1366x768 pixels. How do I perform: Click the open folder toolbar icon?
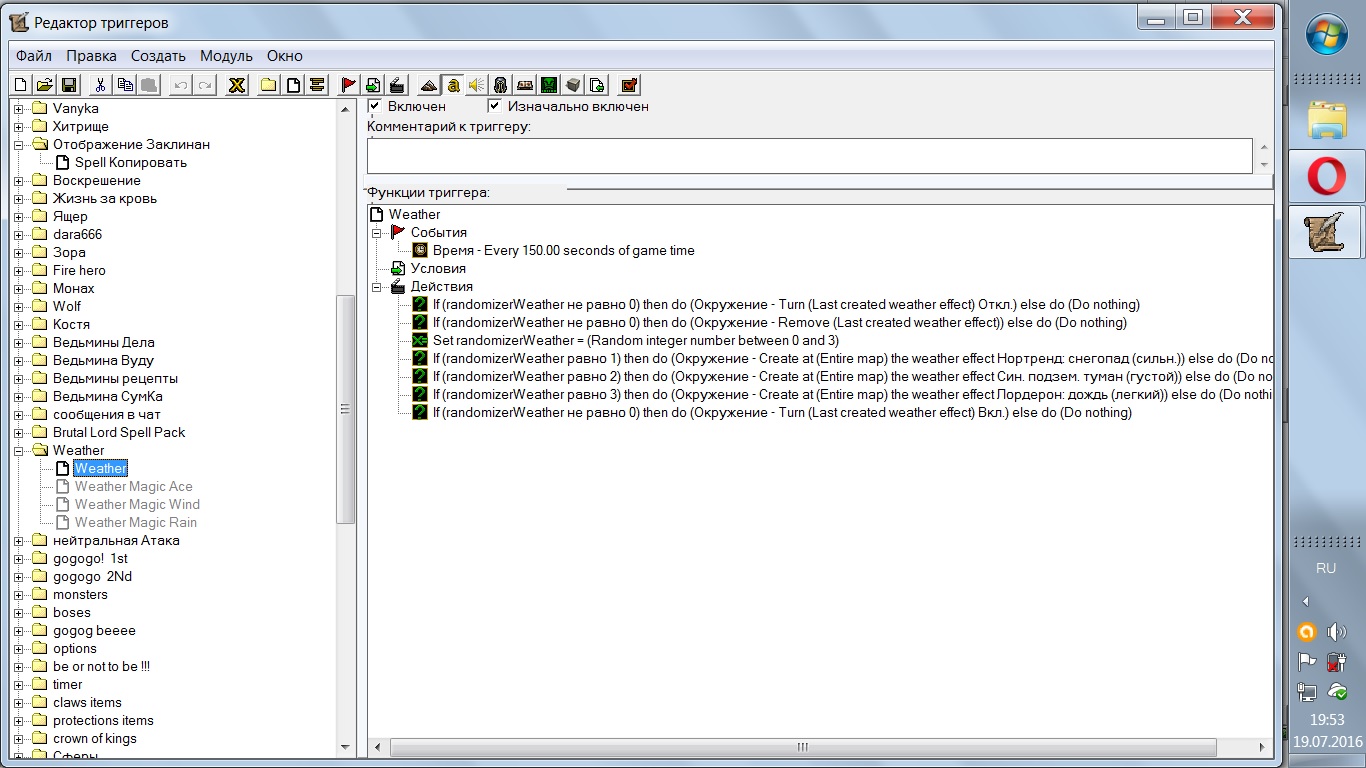[45, 85]
